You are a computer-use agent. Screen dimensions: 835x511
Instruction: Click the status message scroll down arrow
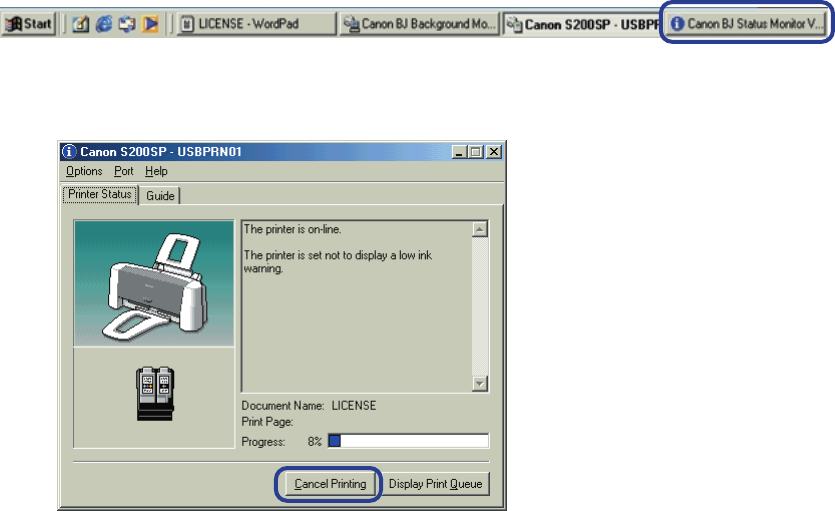coord(480,383)
